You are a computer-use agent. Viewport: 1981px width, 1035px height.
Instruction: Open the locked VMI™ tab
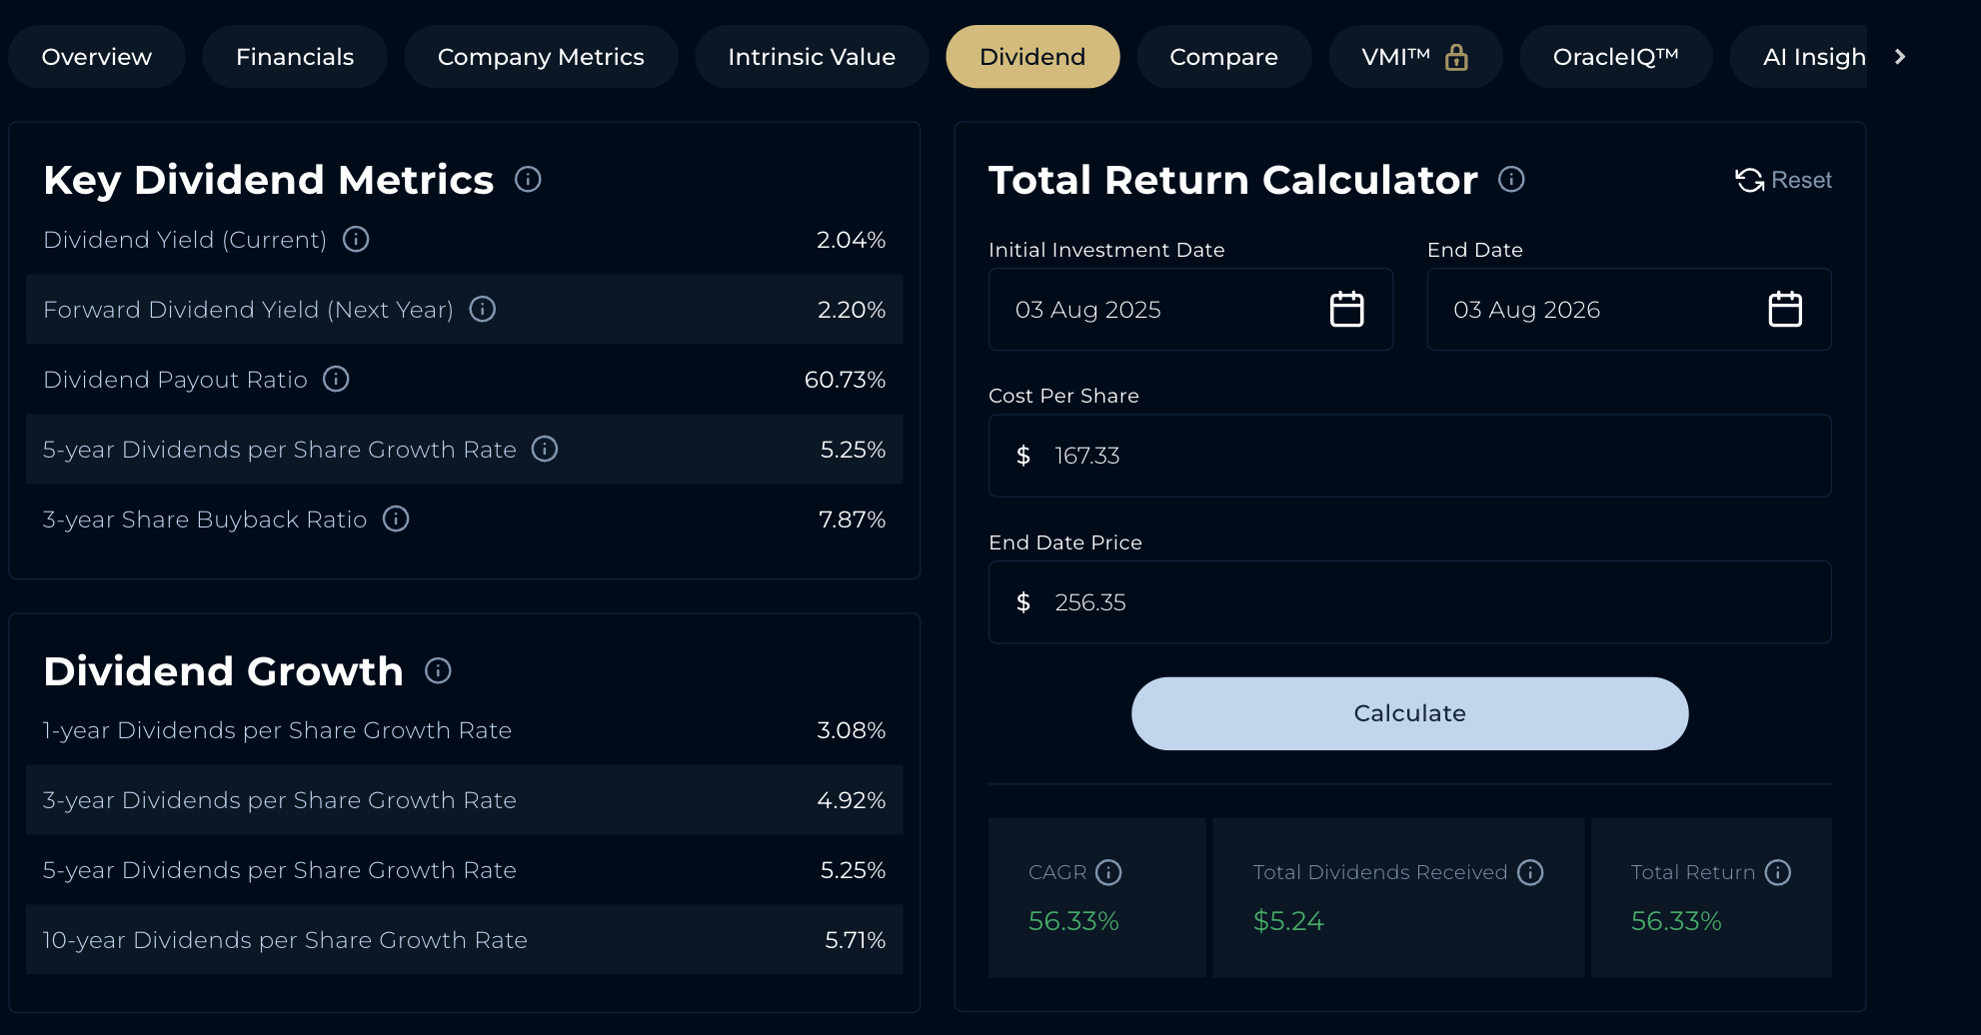pyautogui.click(x=1415, y=57)
